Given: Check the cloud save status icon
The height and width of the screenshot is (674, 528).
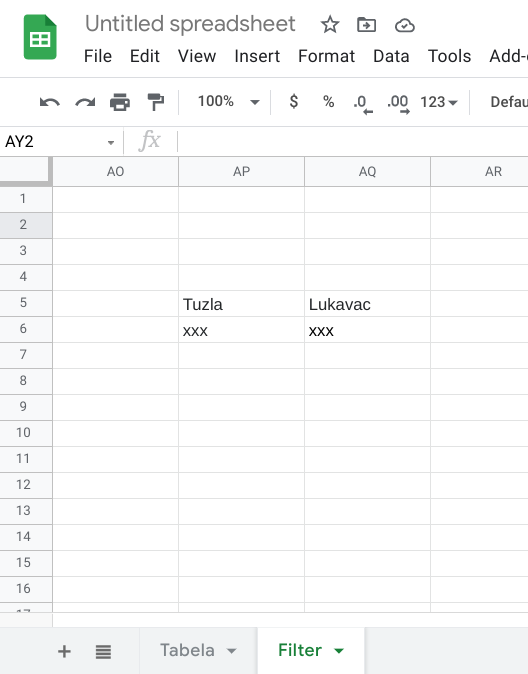Looking at the screenshot, I should (405, 25).
